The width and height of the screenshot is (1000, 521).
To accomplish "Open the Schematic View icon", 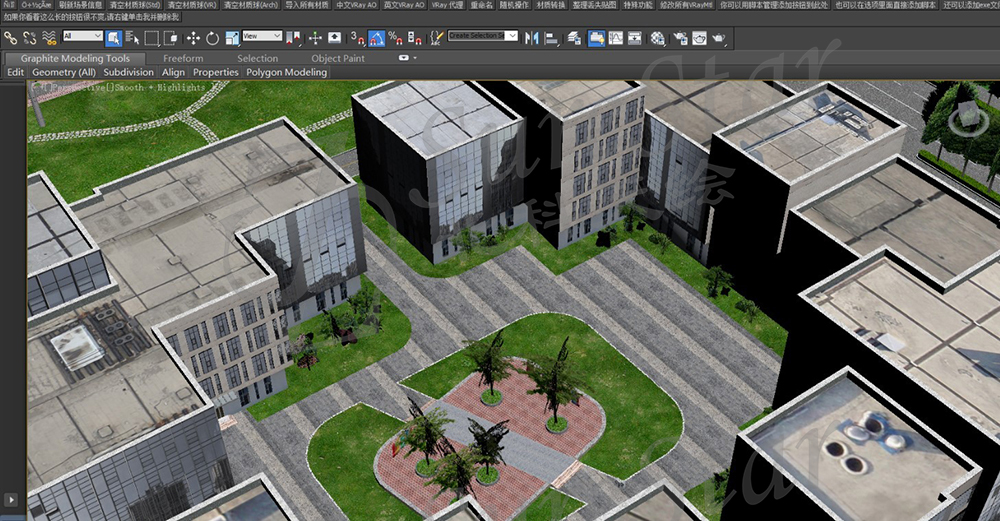I will (x=635, y=38).
